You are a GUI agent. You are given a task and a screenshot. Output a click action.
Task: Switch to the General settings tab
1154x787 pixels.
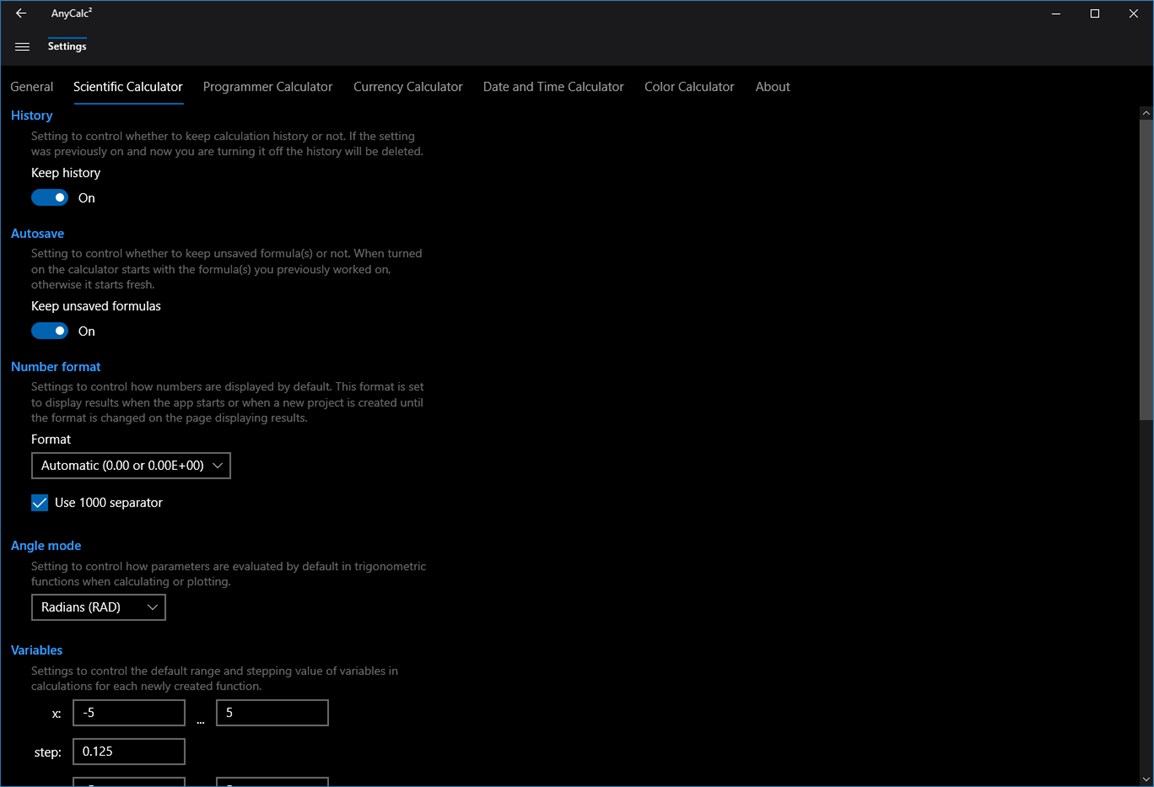pyautogui.click(x=31, y=87)
